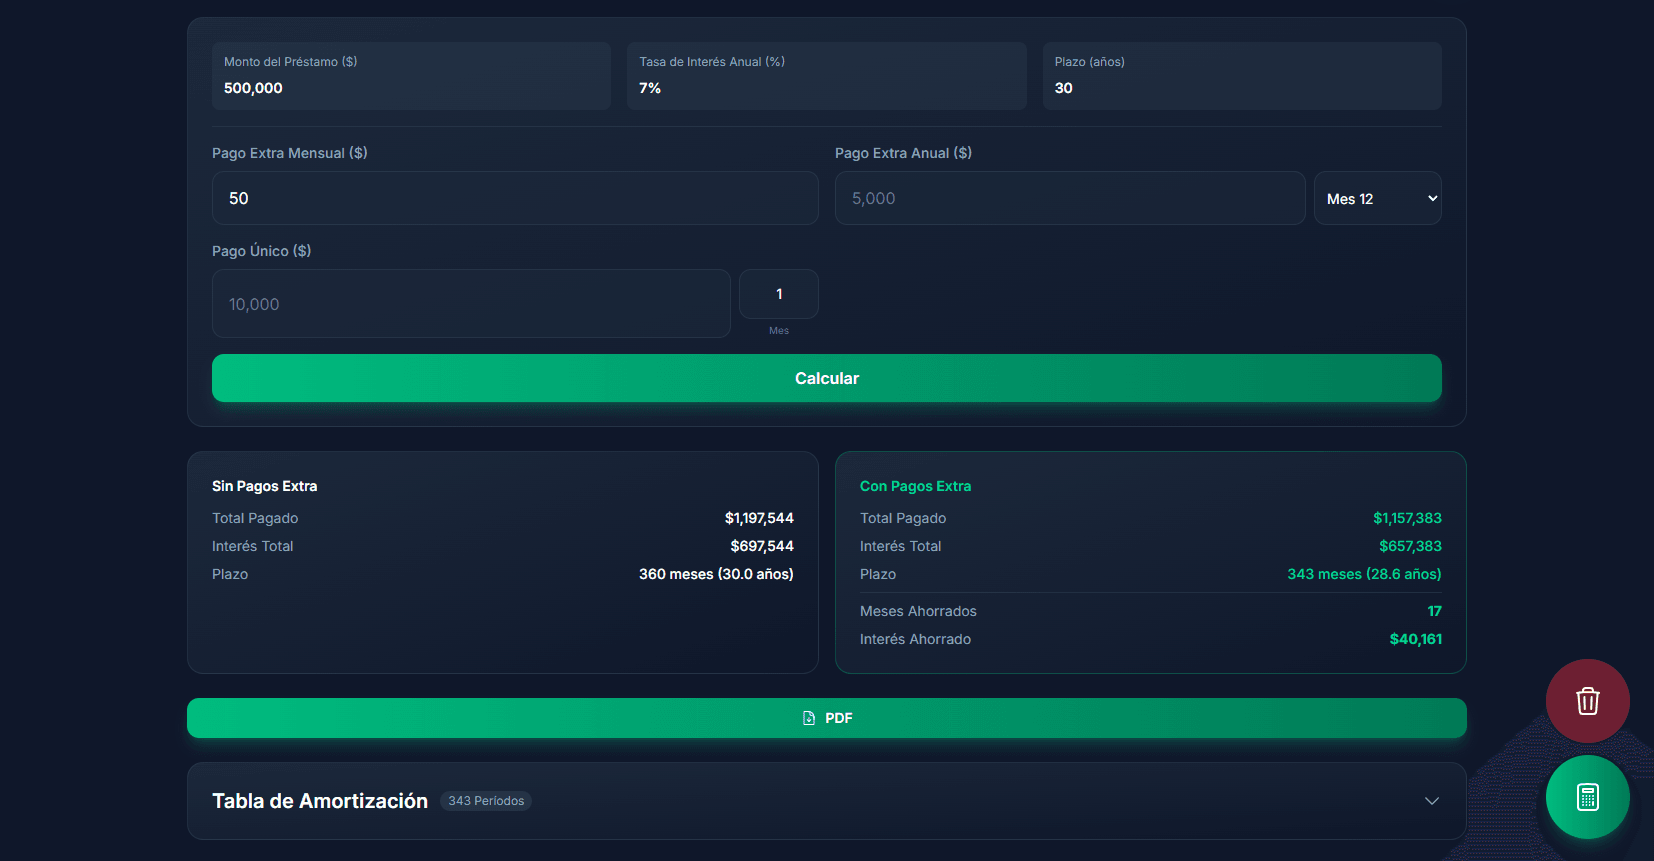Screen dimensions: 1654x861
Task: Click the PDF document icon
Action: (809, 718)
